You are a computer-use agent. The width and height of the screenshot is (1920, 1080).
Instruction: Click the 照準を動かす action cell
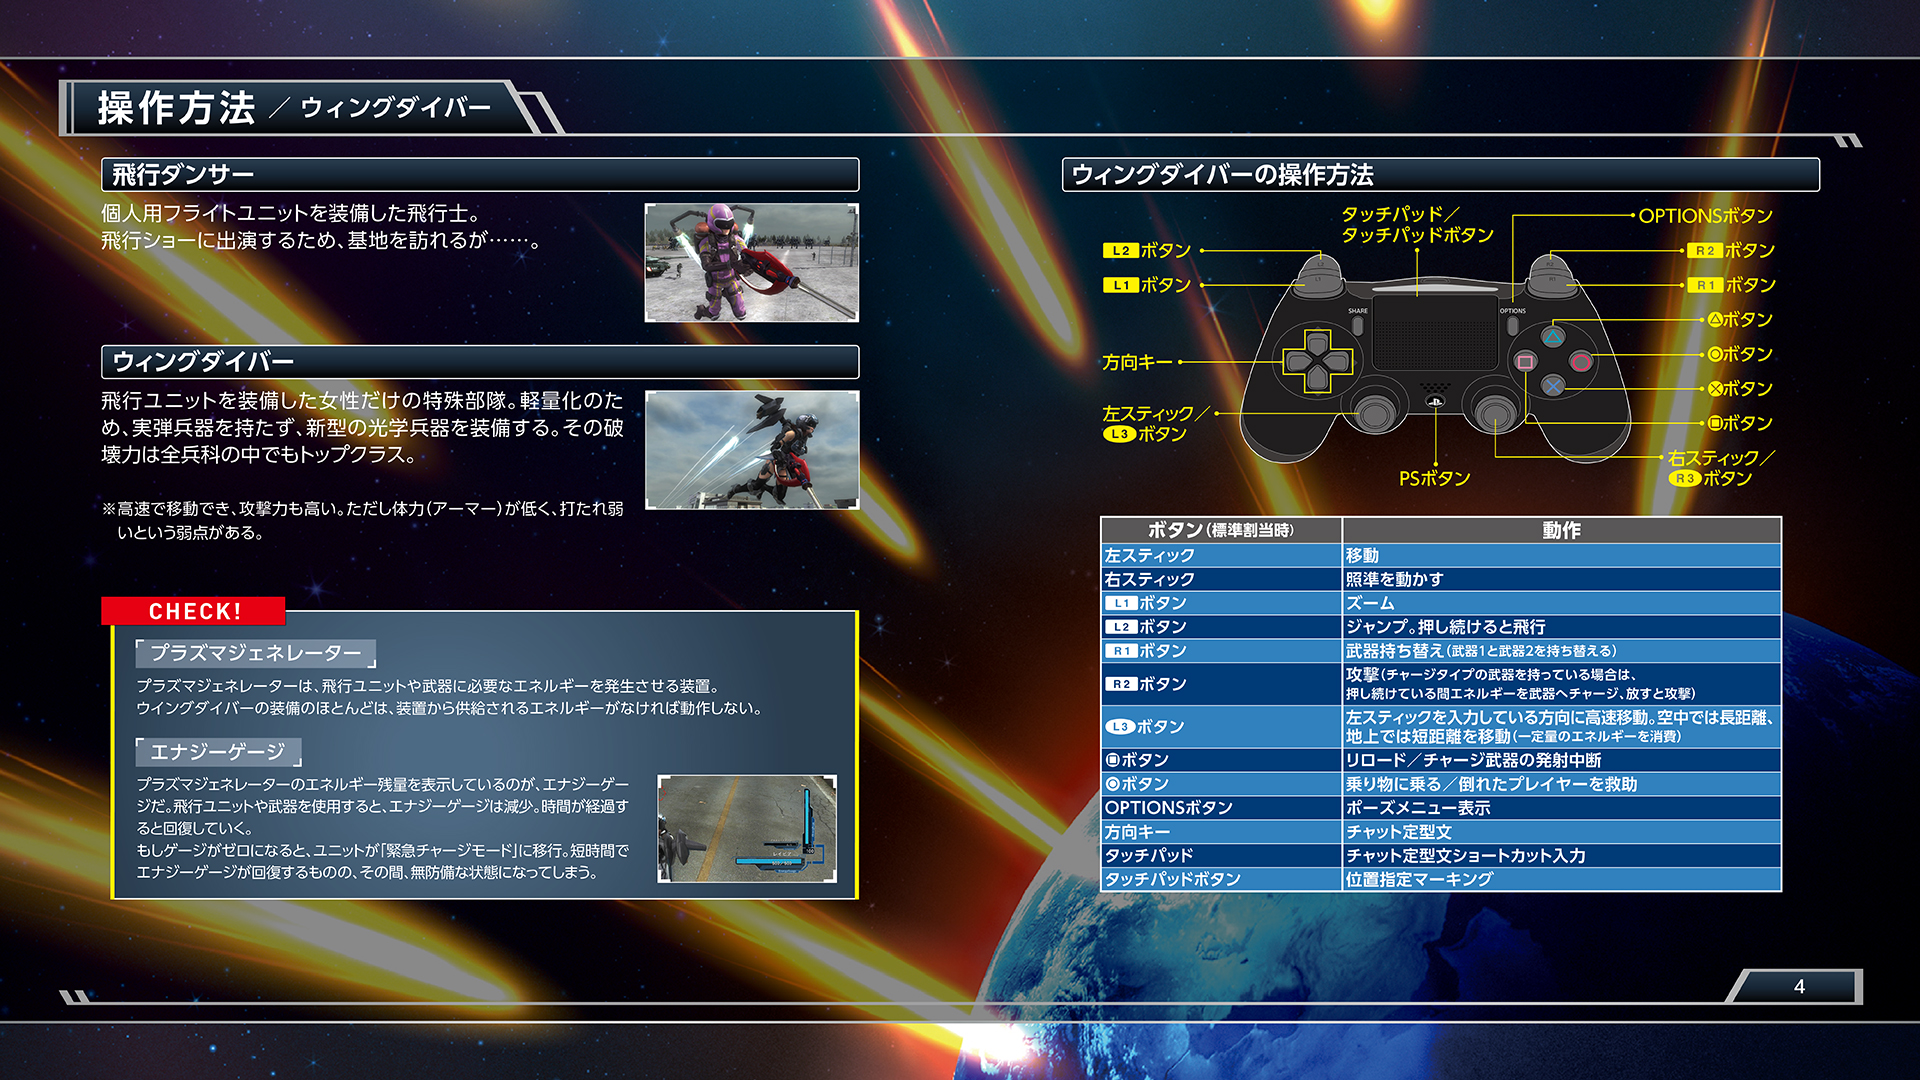[x=1561, y=579]
